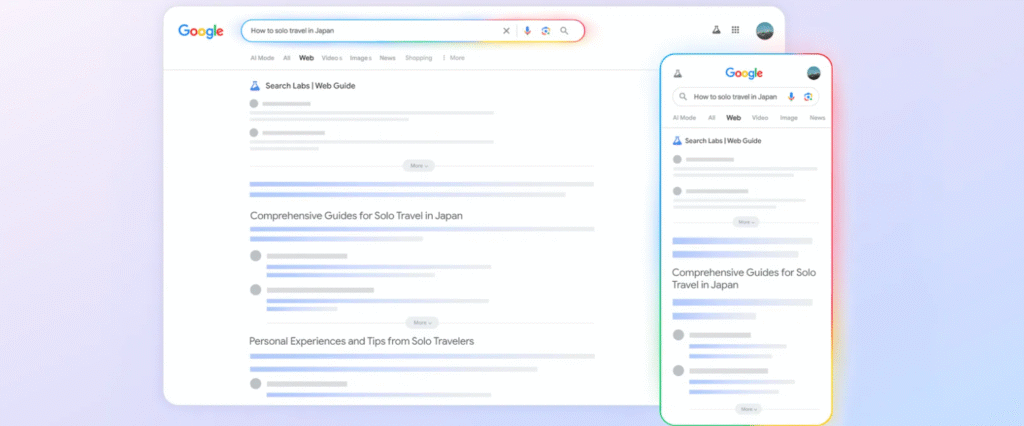Click the magnifier search icon on desktop

coord(564,31)
